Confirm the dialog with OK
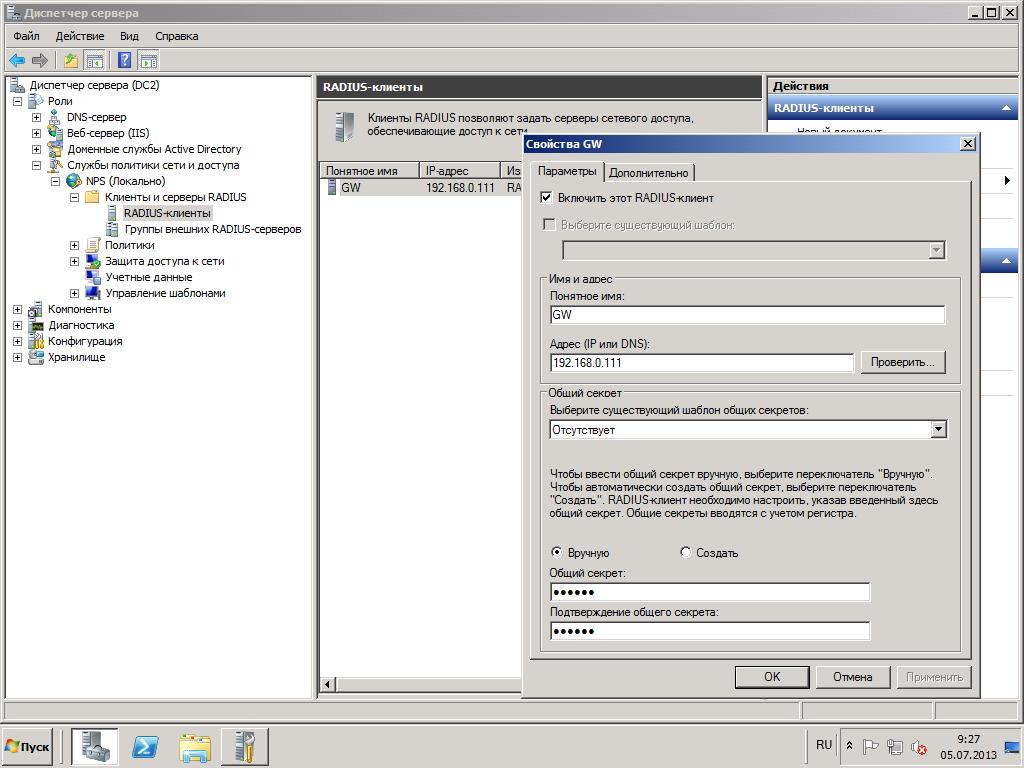 tap(772, 677)
